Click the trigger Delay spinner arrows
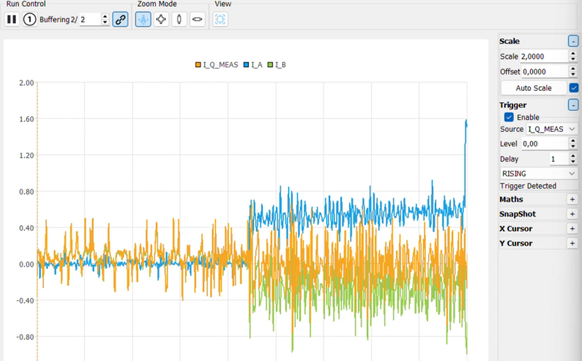 [x=573, y=159]
